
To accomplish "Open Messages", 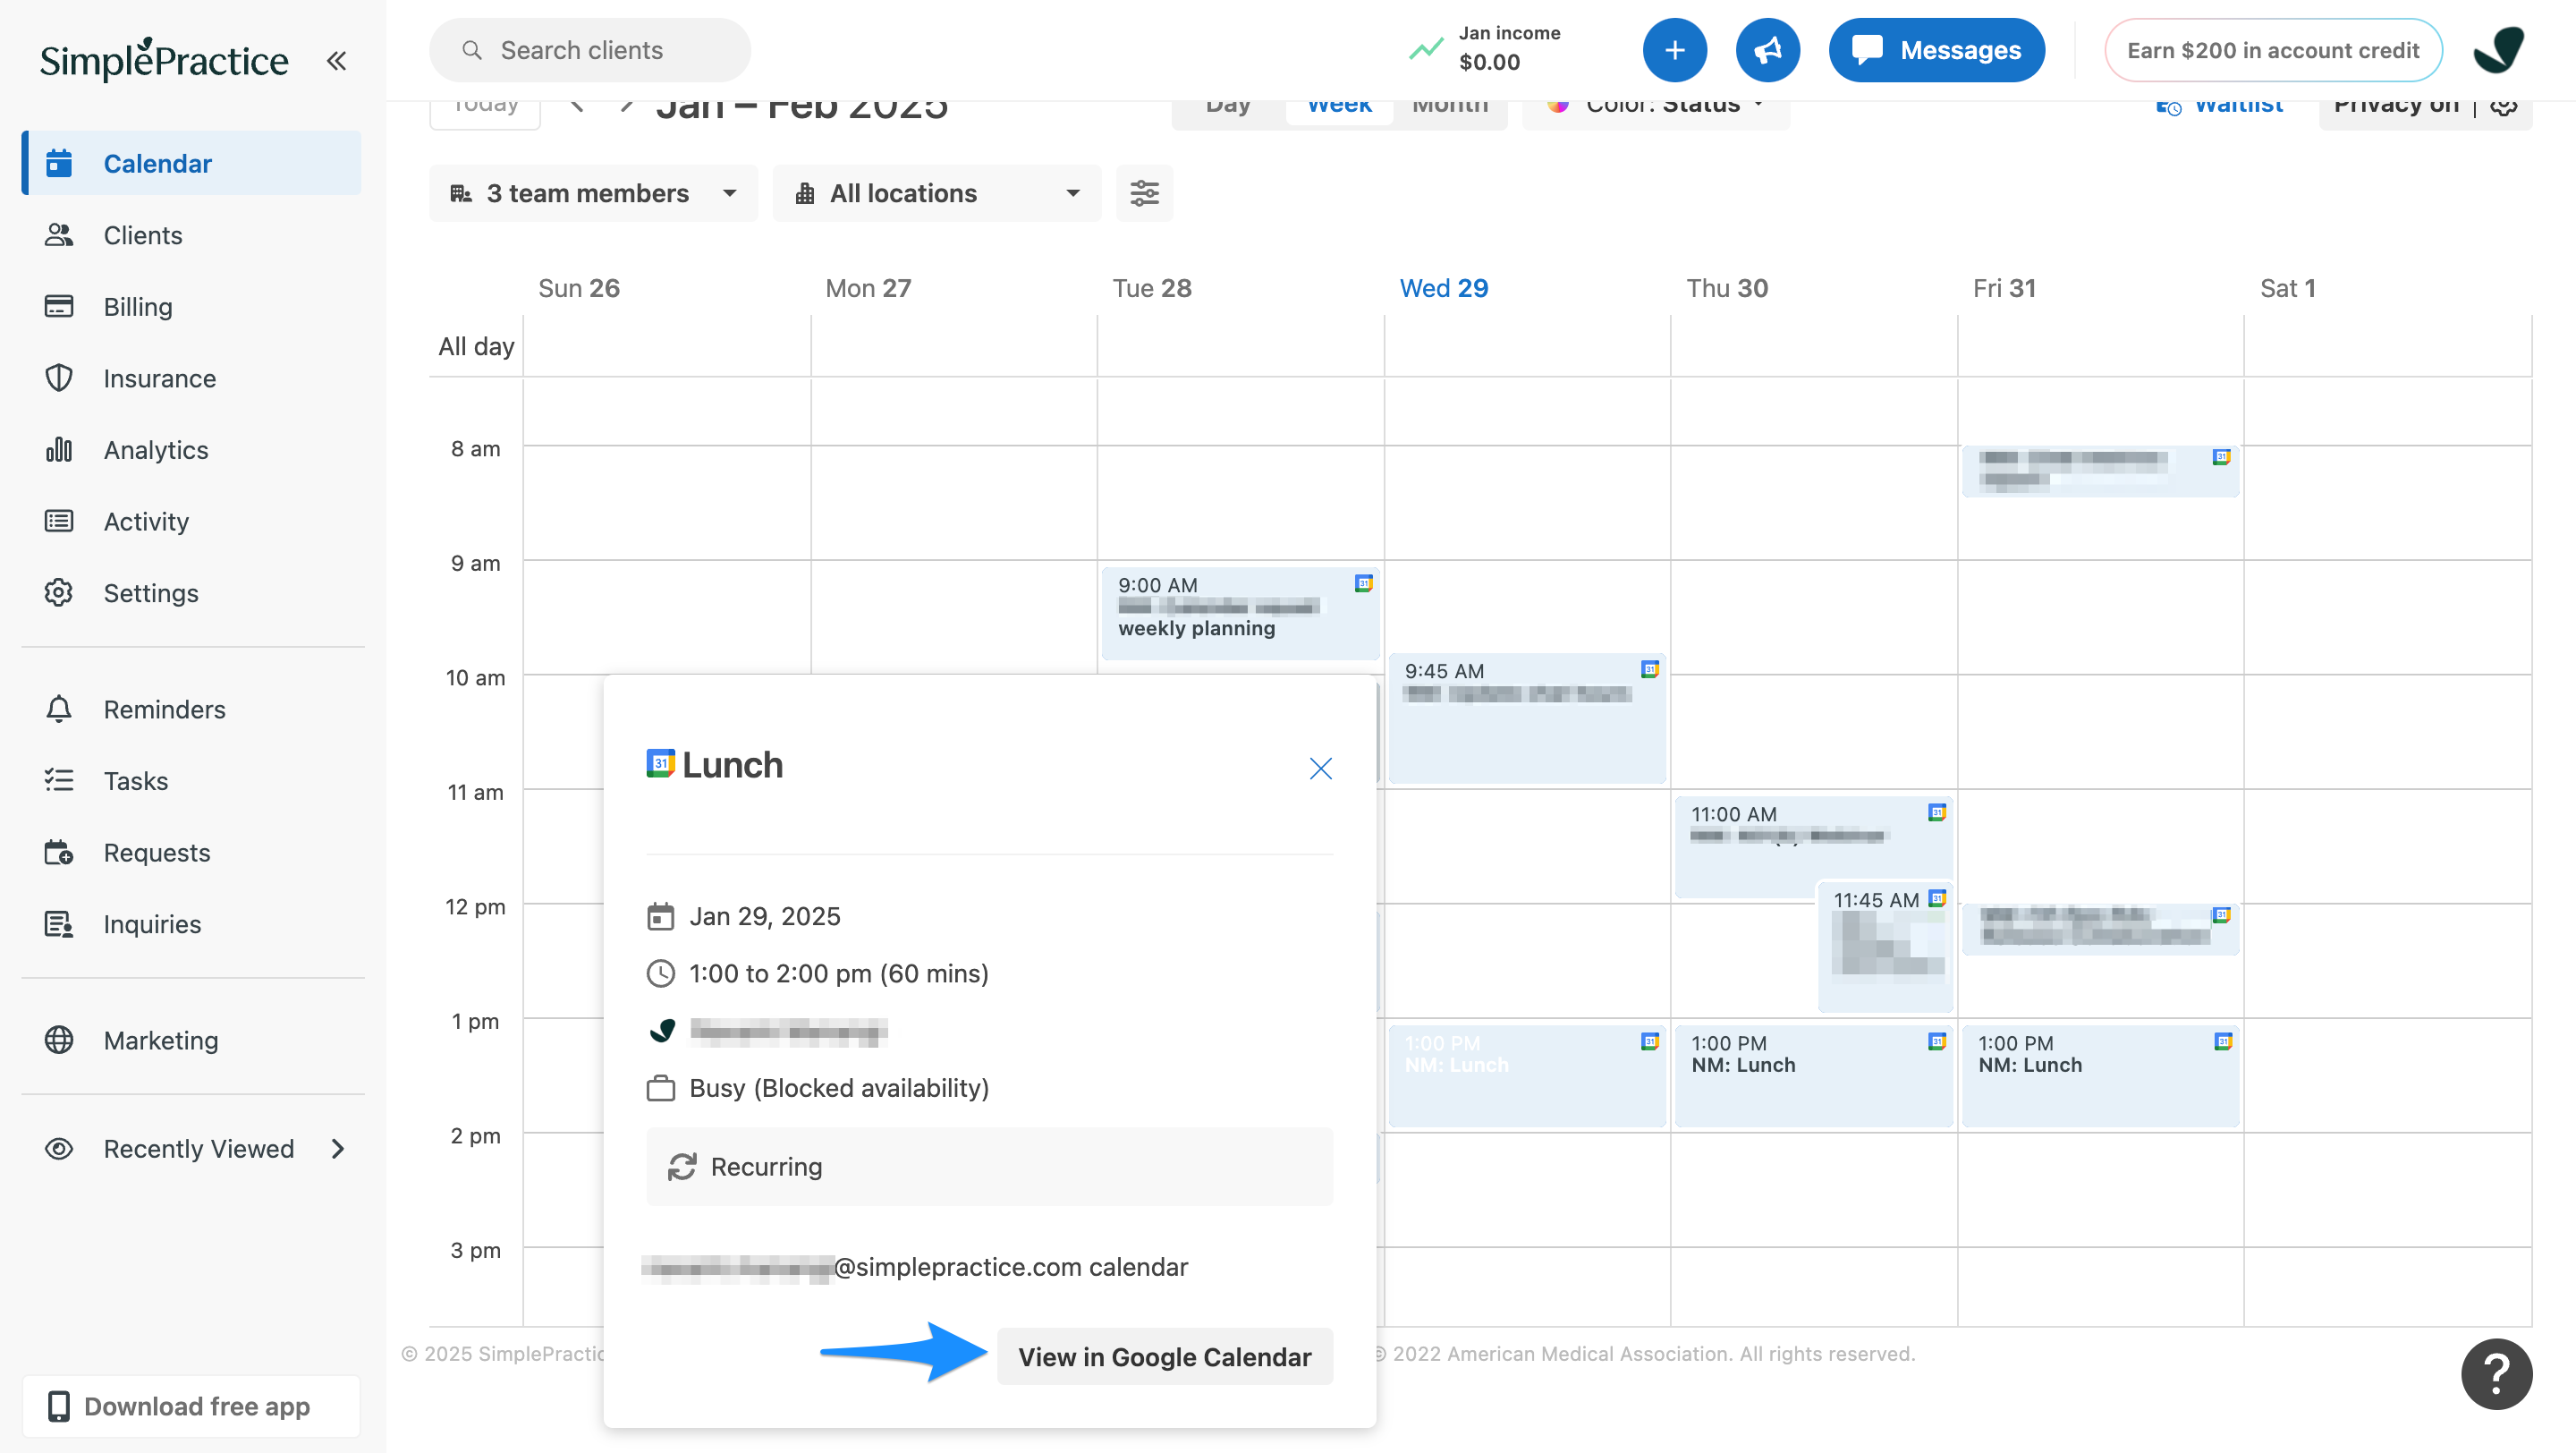I will click(1936, 50).
